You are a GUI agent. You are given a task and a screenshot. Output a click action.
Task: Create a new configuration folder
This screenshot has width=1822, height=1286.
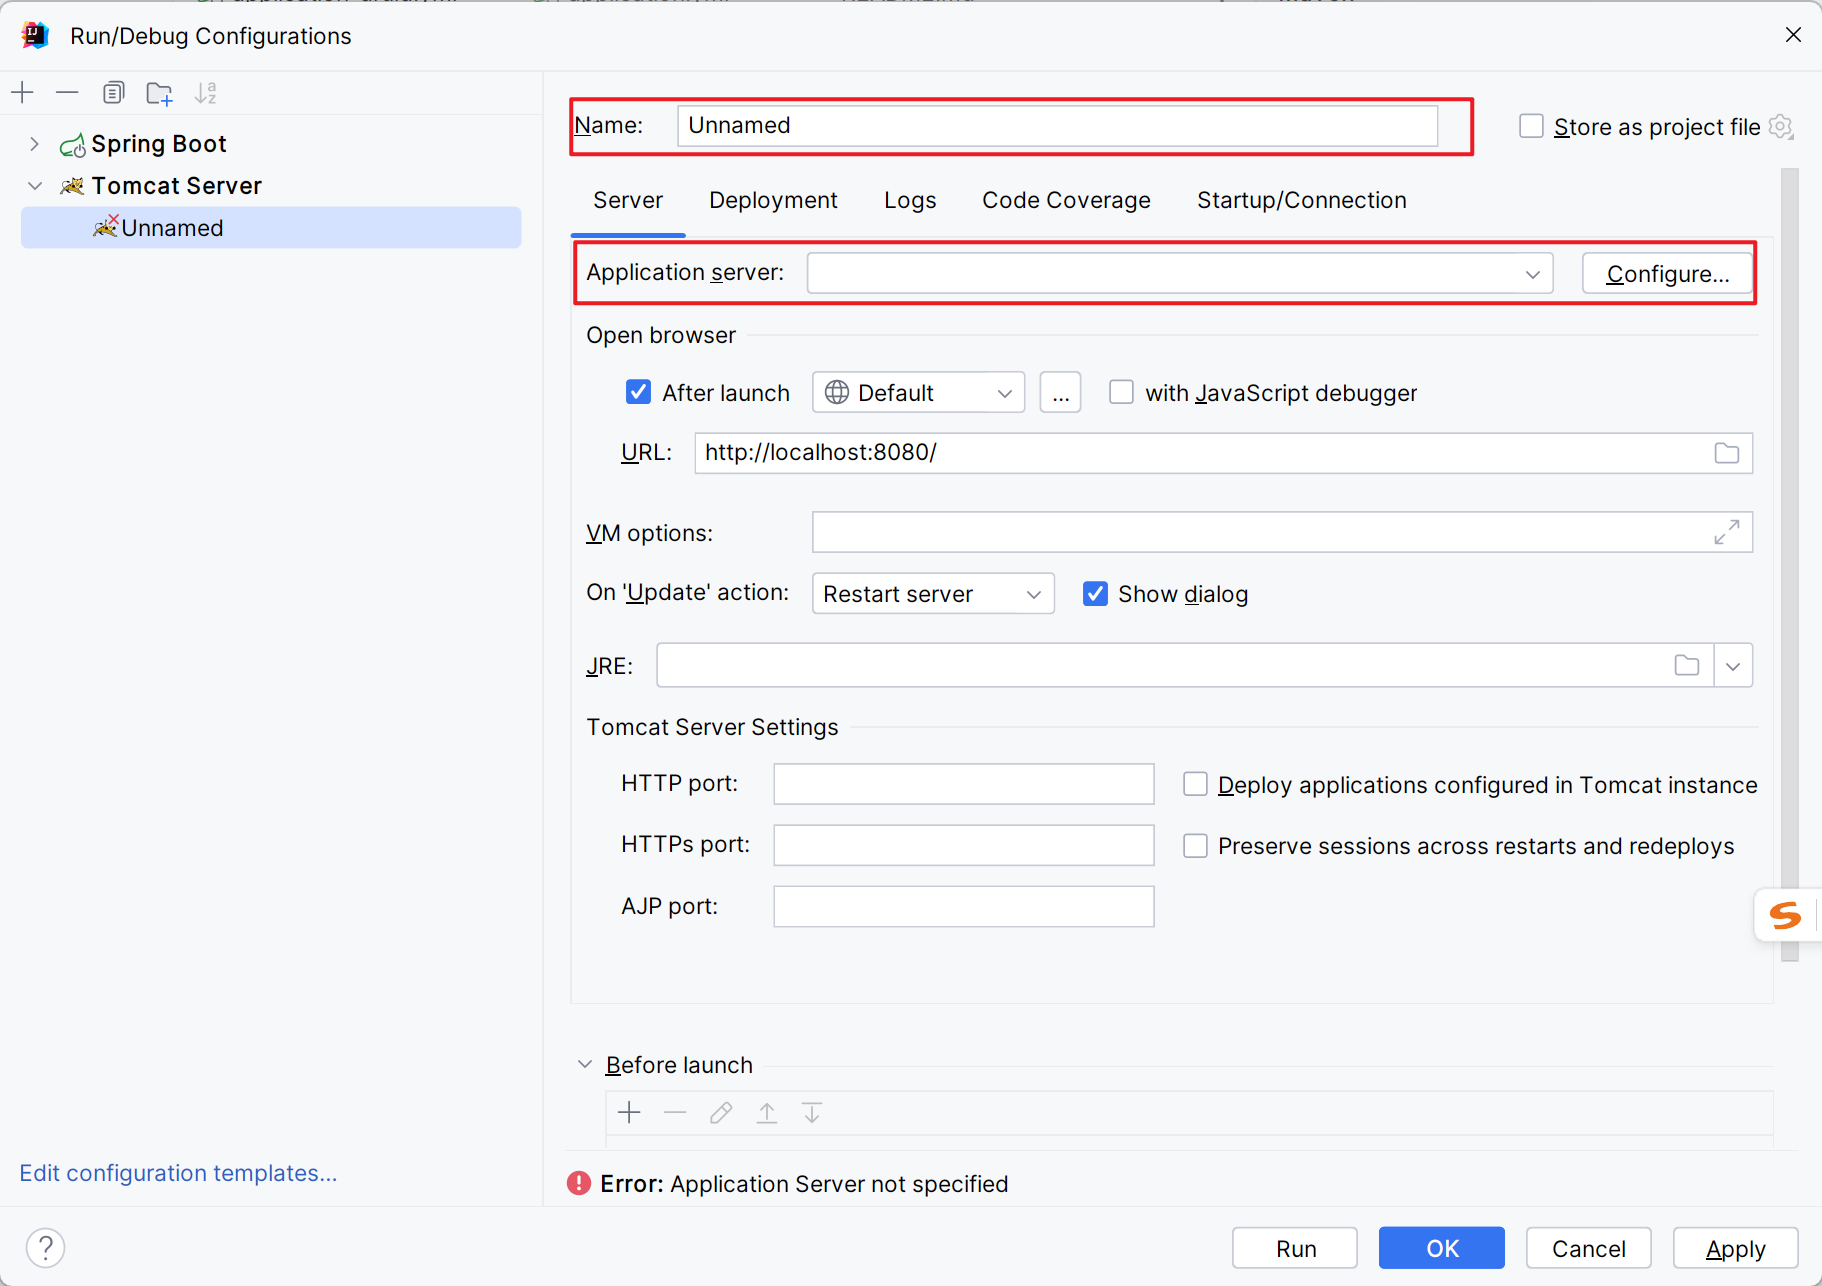pyautogui.click(x=159, y=93)
